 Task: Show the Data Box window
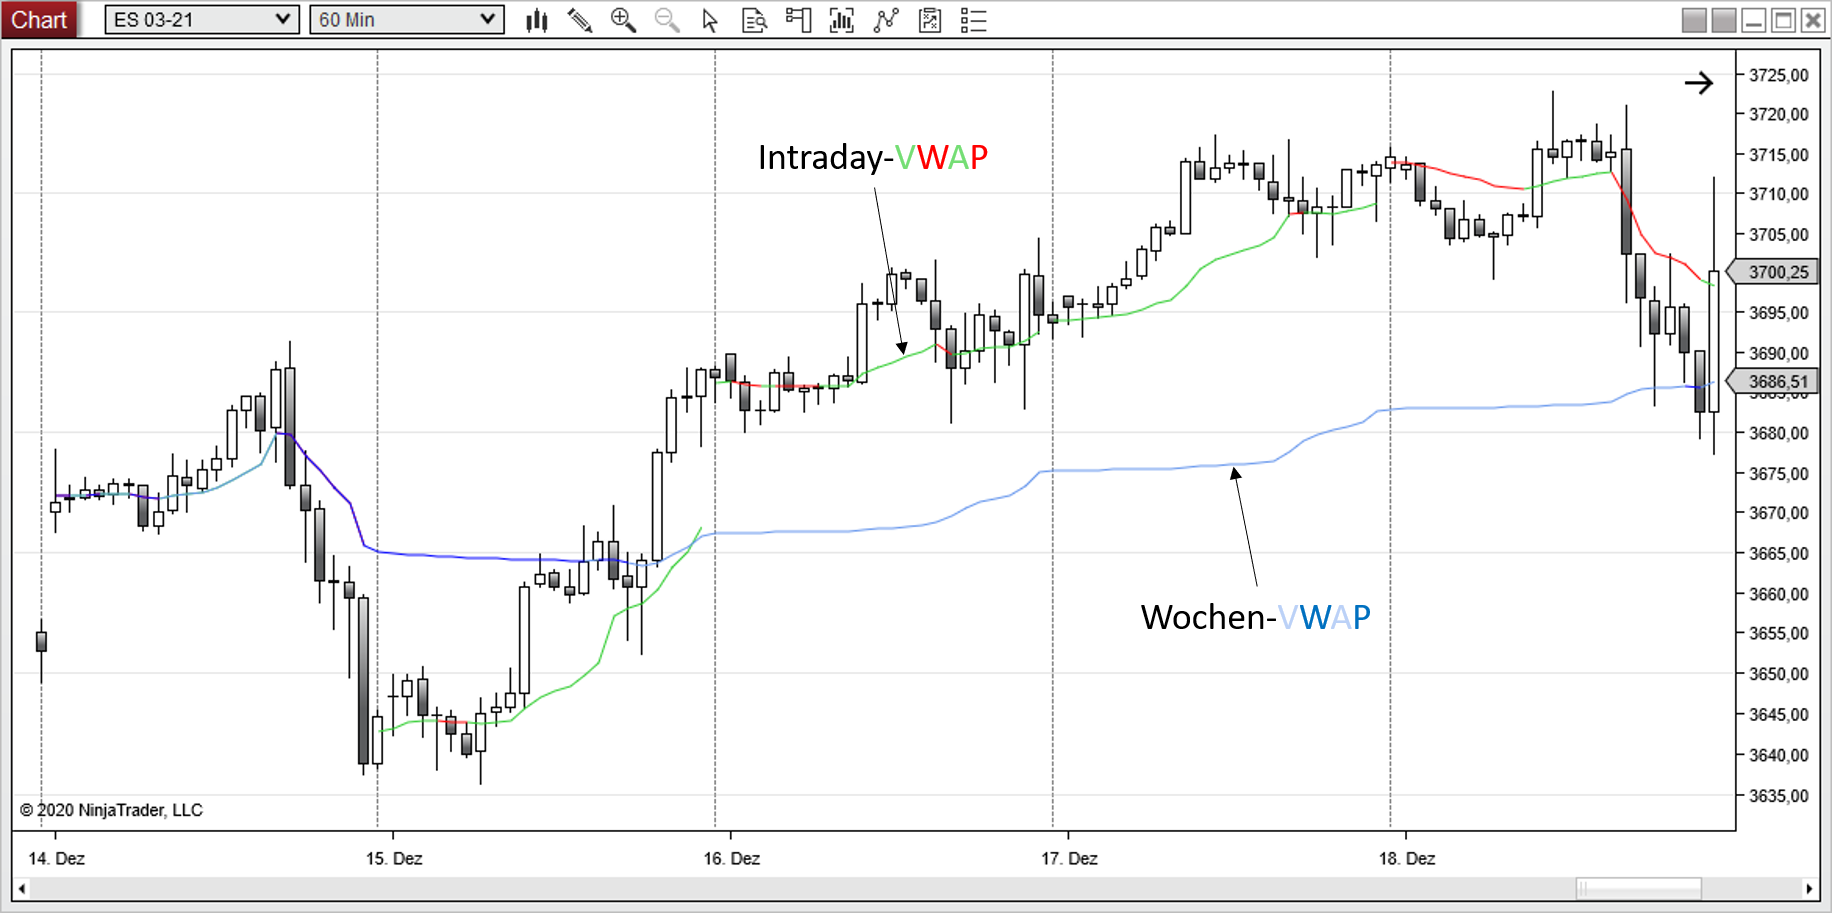tap(754, 20)
